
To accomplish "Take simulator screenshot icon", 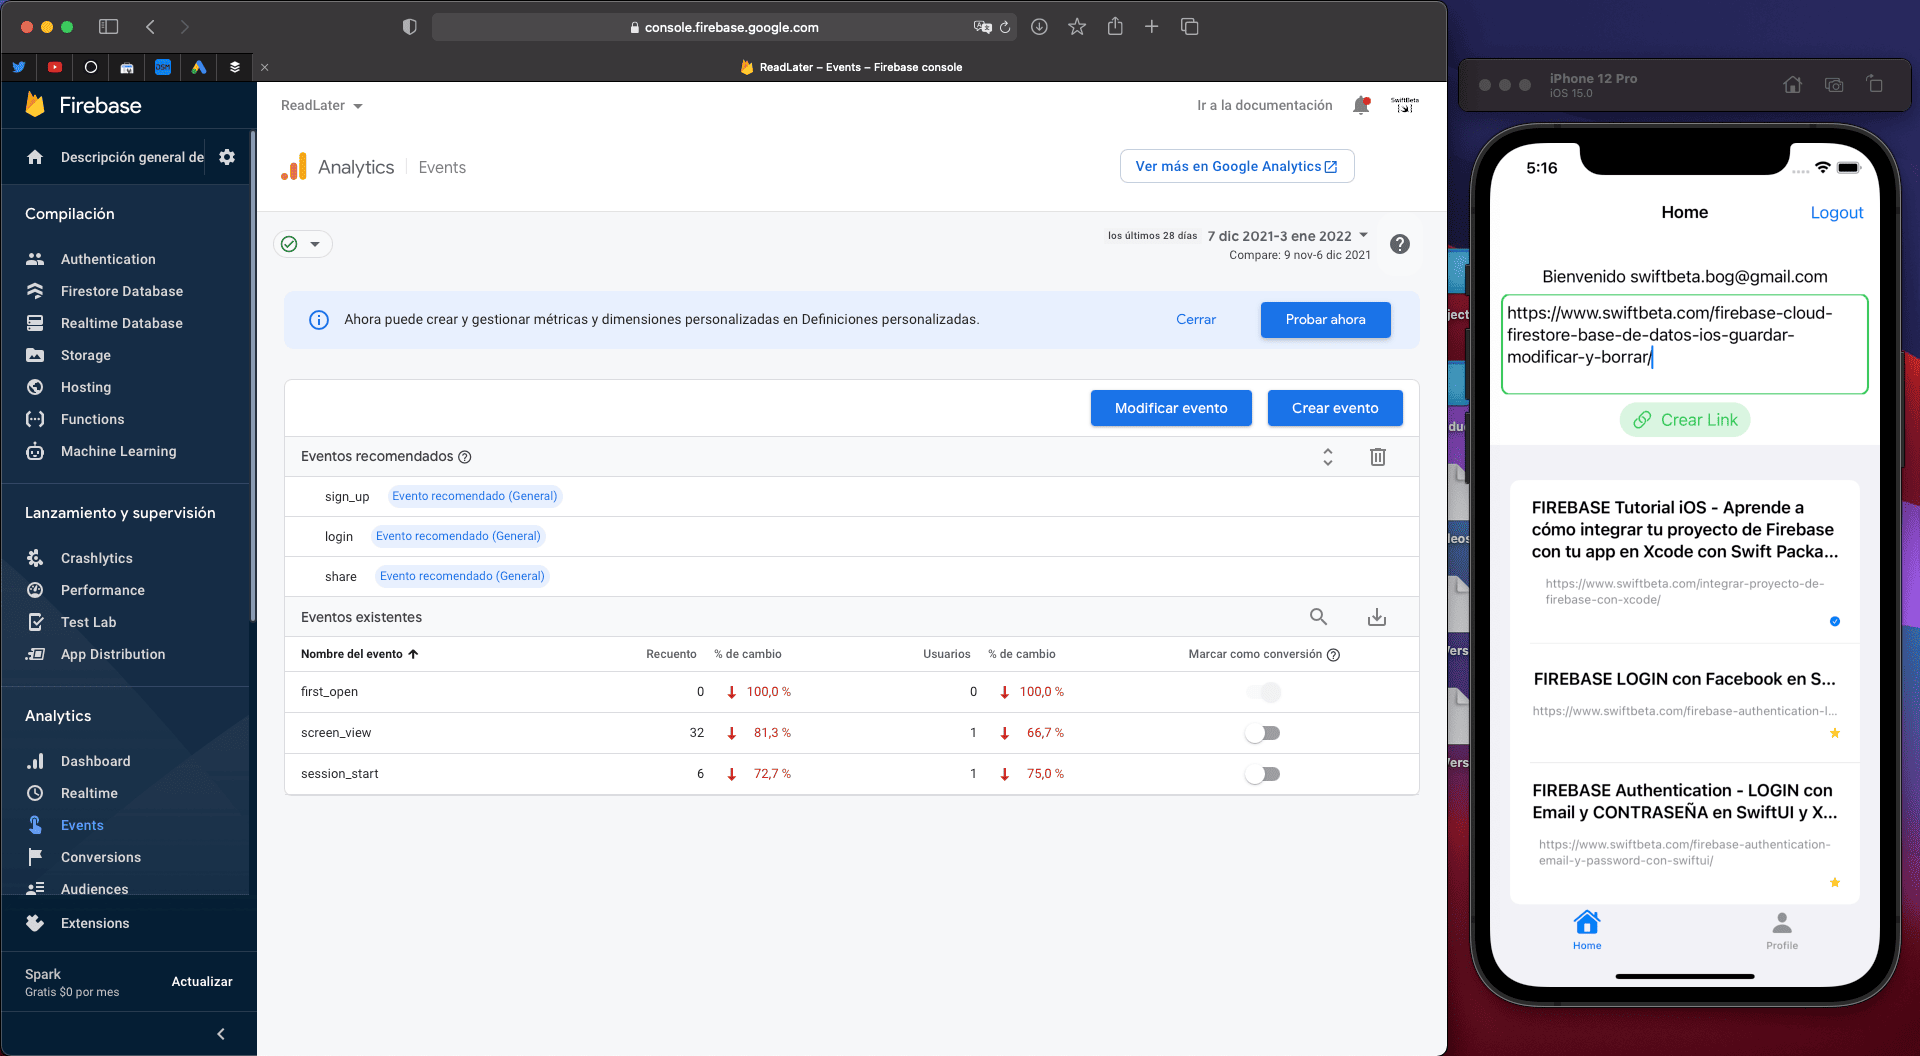I will pyautogui.click(x=1834, y=85).
